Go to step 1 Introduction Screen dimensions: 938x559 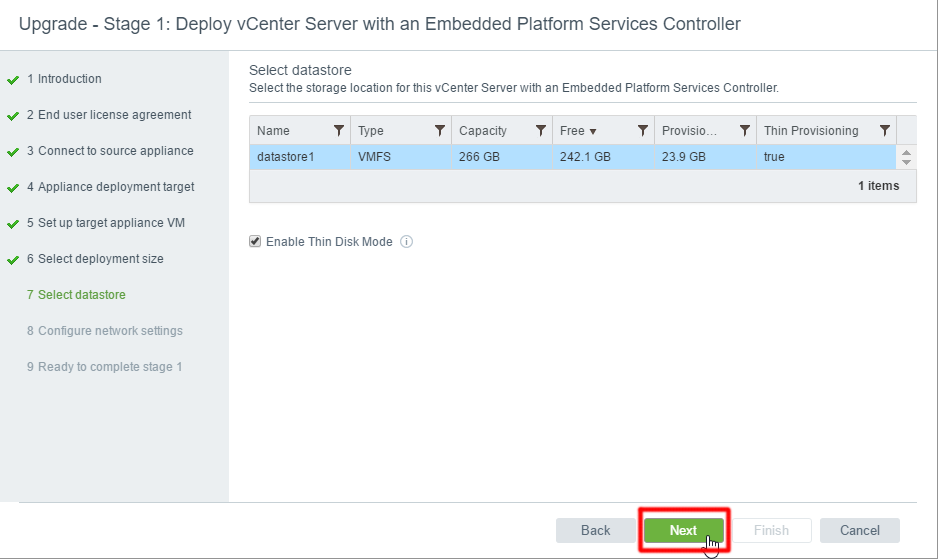coord(64,79)
